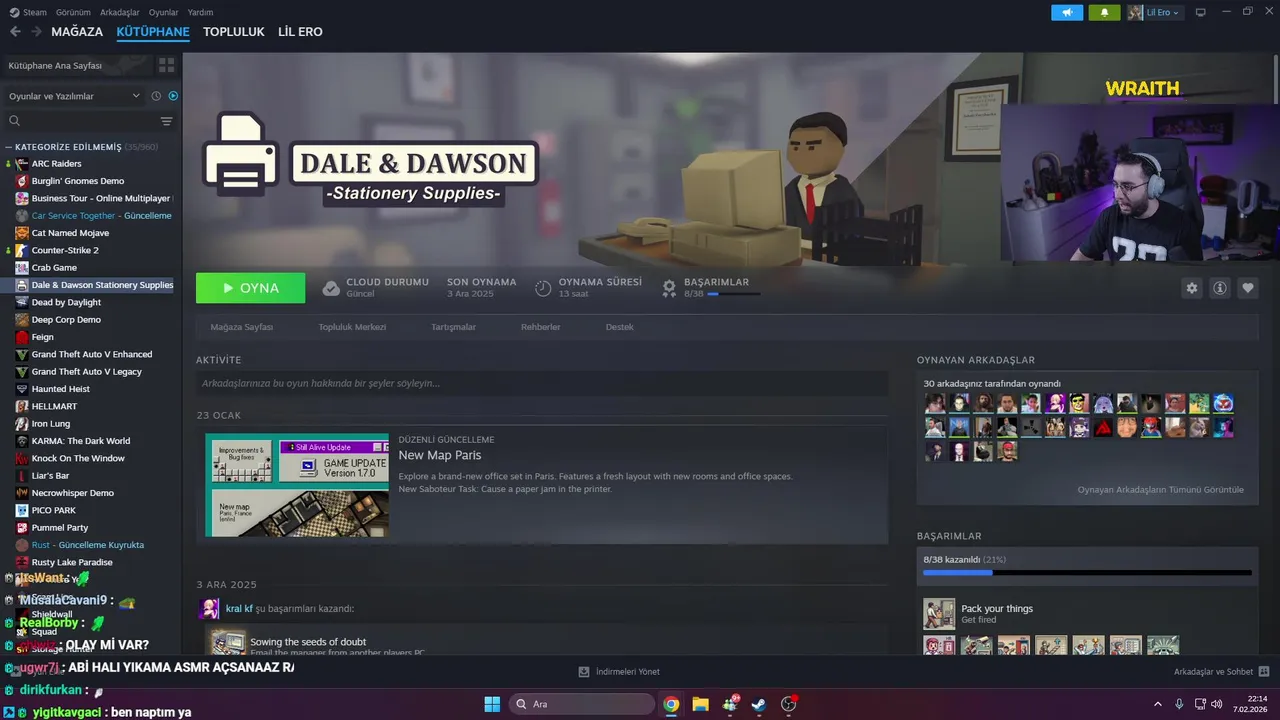The width and height of the screenshot is (1280, 720).
Task: Click the back navigation arrow
Action: pos(15,31)
